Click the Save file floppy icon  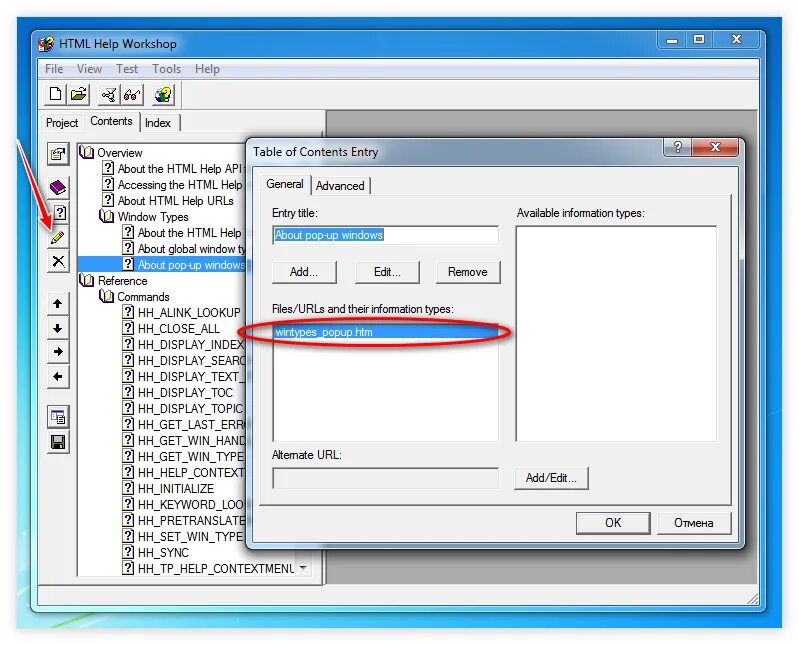(58, 442)
